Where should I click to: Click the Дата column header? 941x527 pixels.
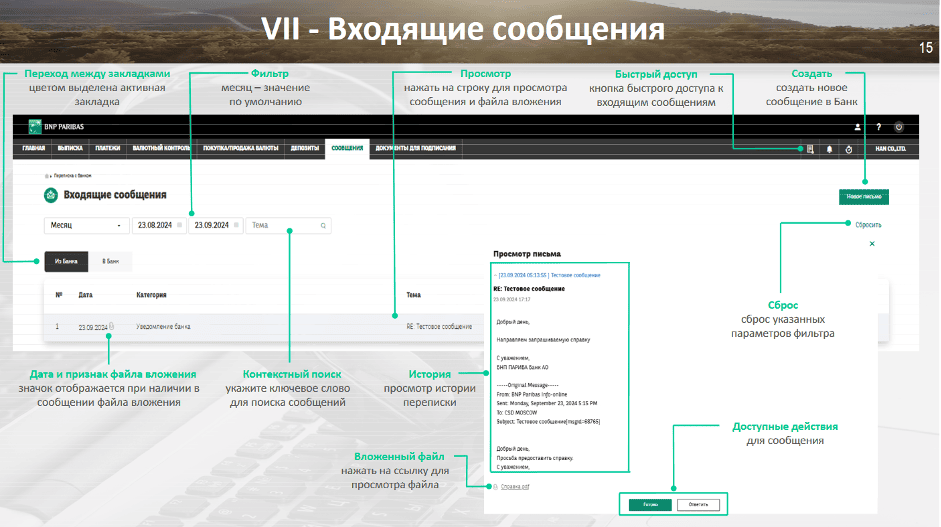pos(85,295)
